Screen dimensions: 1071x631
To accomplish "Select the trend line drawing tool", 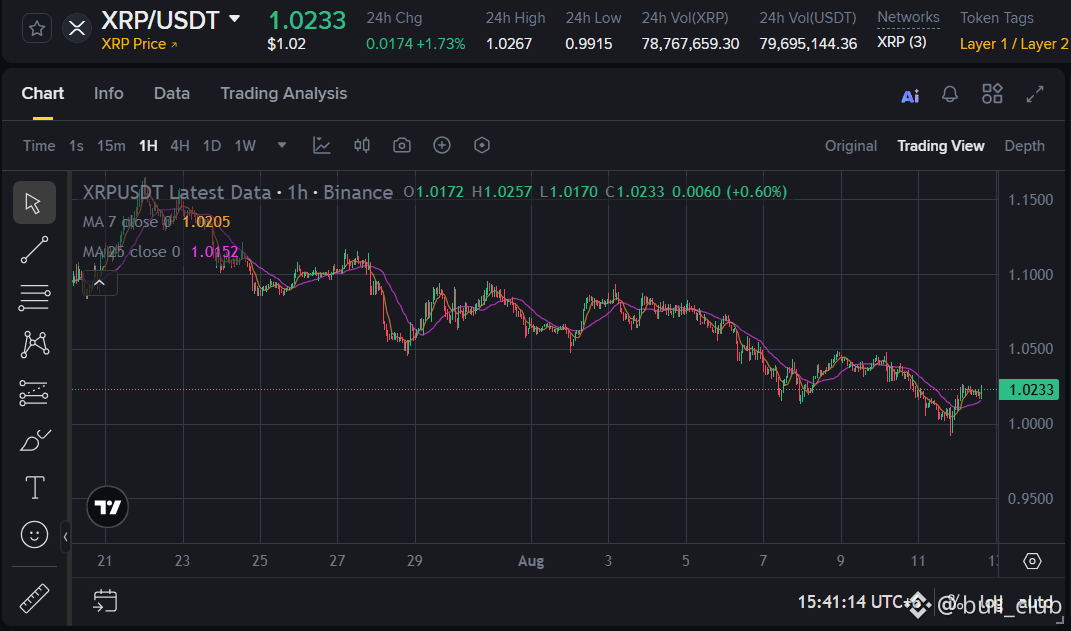I will (x=34, y=250).
